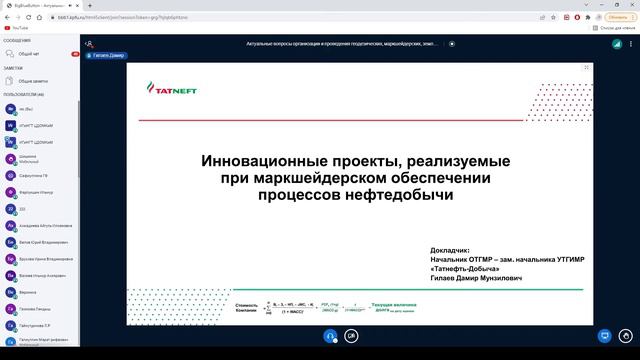The height and width of the screenshot is (360, 640).
Task: Open a new browser tab
Action: click(90, 6)
